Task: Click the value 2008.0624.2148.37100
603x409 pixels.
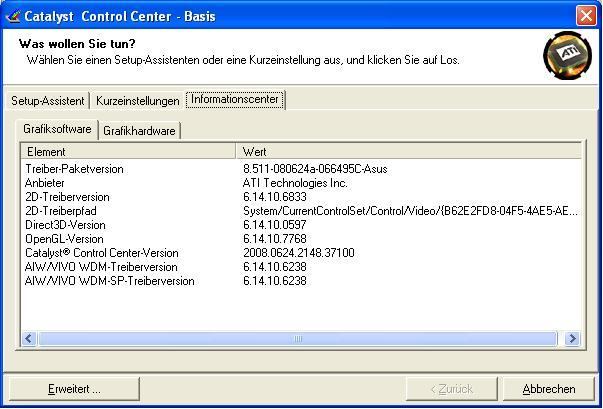Action: [x=298, y=253]
